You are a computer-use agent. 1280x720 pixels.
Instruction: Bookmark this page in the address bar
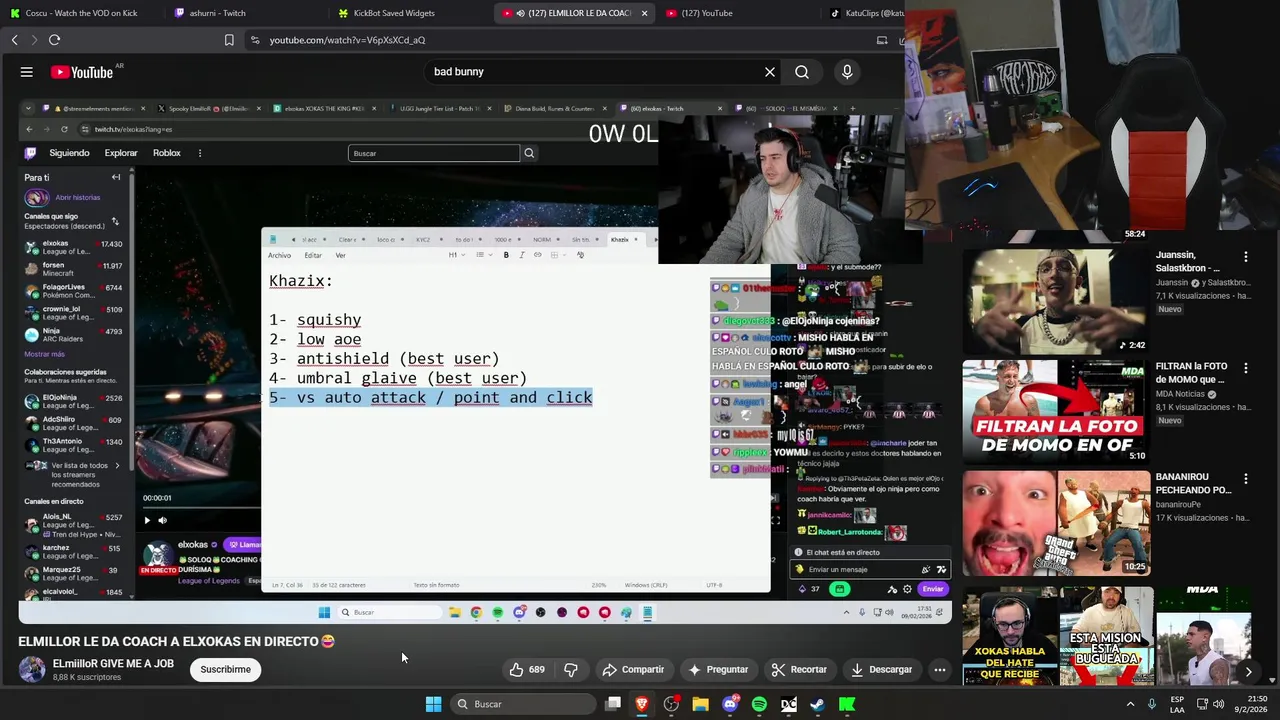229,40
